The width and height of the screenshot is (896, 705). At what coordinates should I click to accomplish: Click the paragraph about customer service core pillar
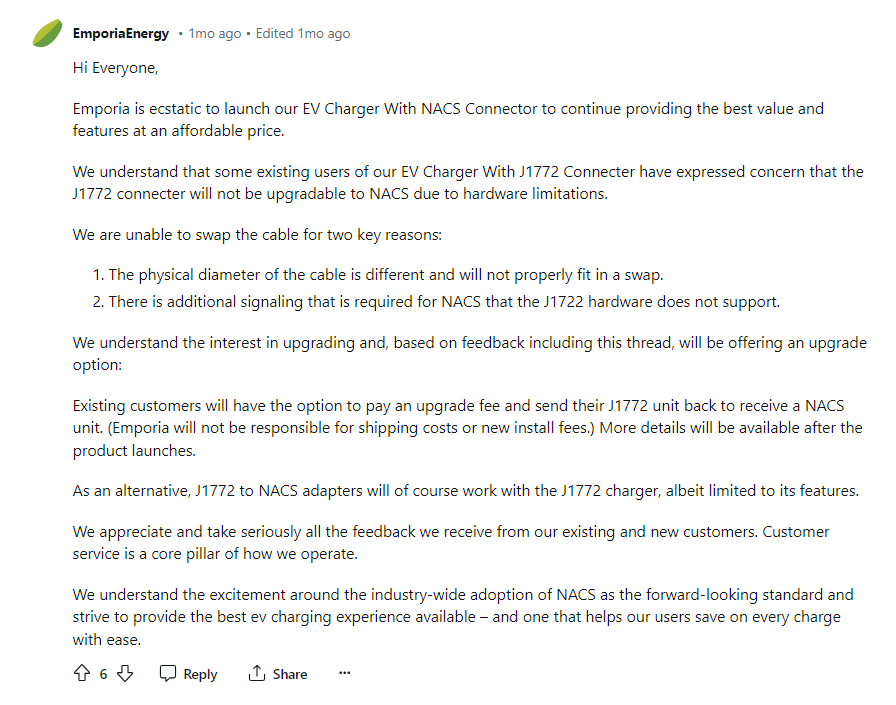(451, 543)
